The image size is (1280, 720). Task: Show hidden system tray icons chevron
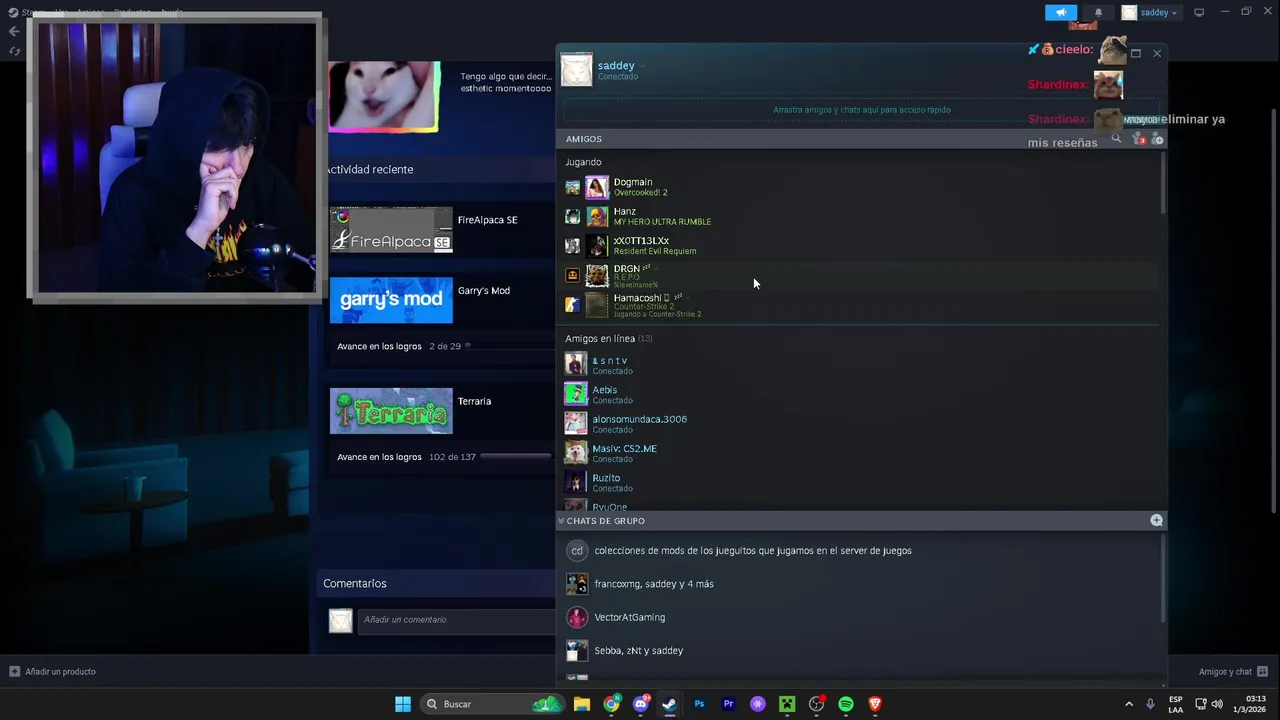[1129, 704]
